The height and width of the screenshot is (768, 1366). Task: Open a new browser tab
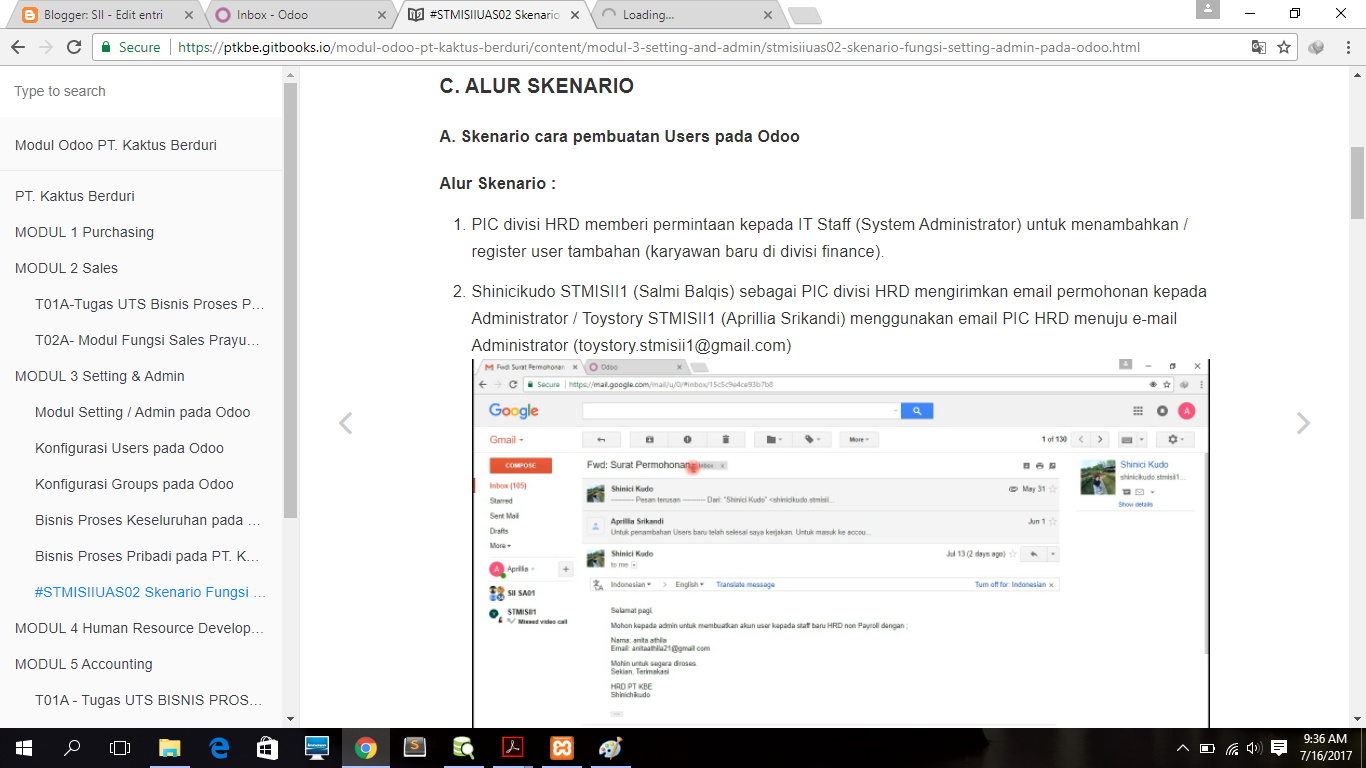tap(804, 15)
